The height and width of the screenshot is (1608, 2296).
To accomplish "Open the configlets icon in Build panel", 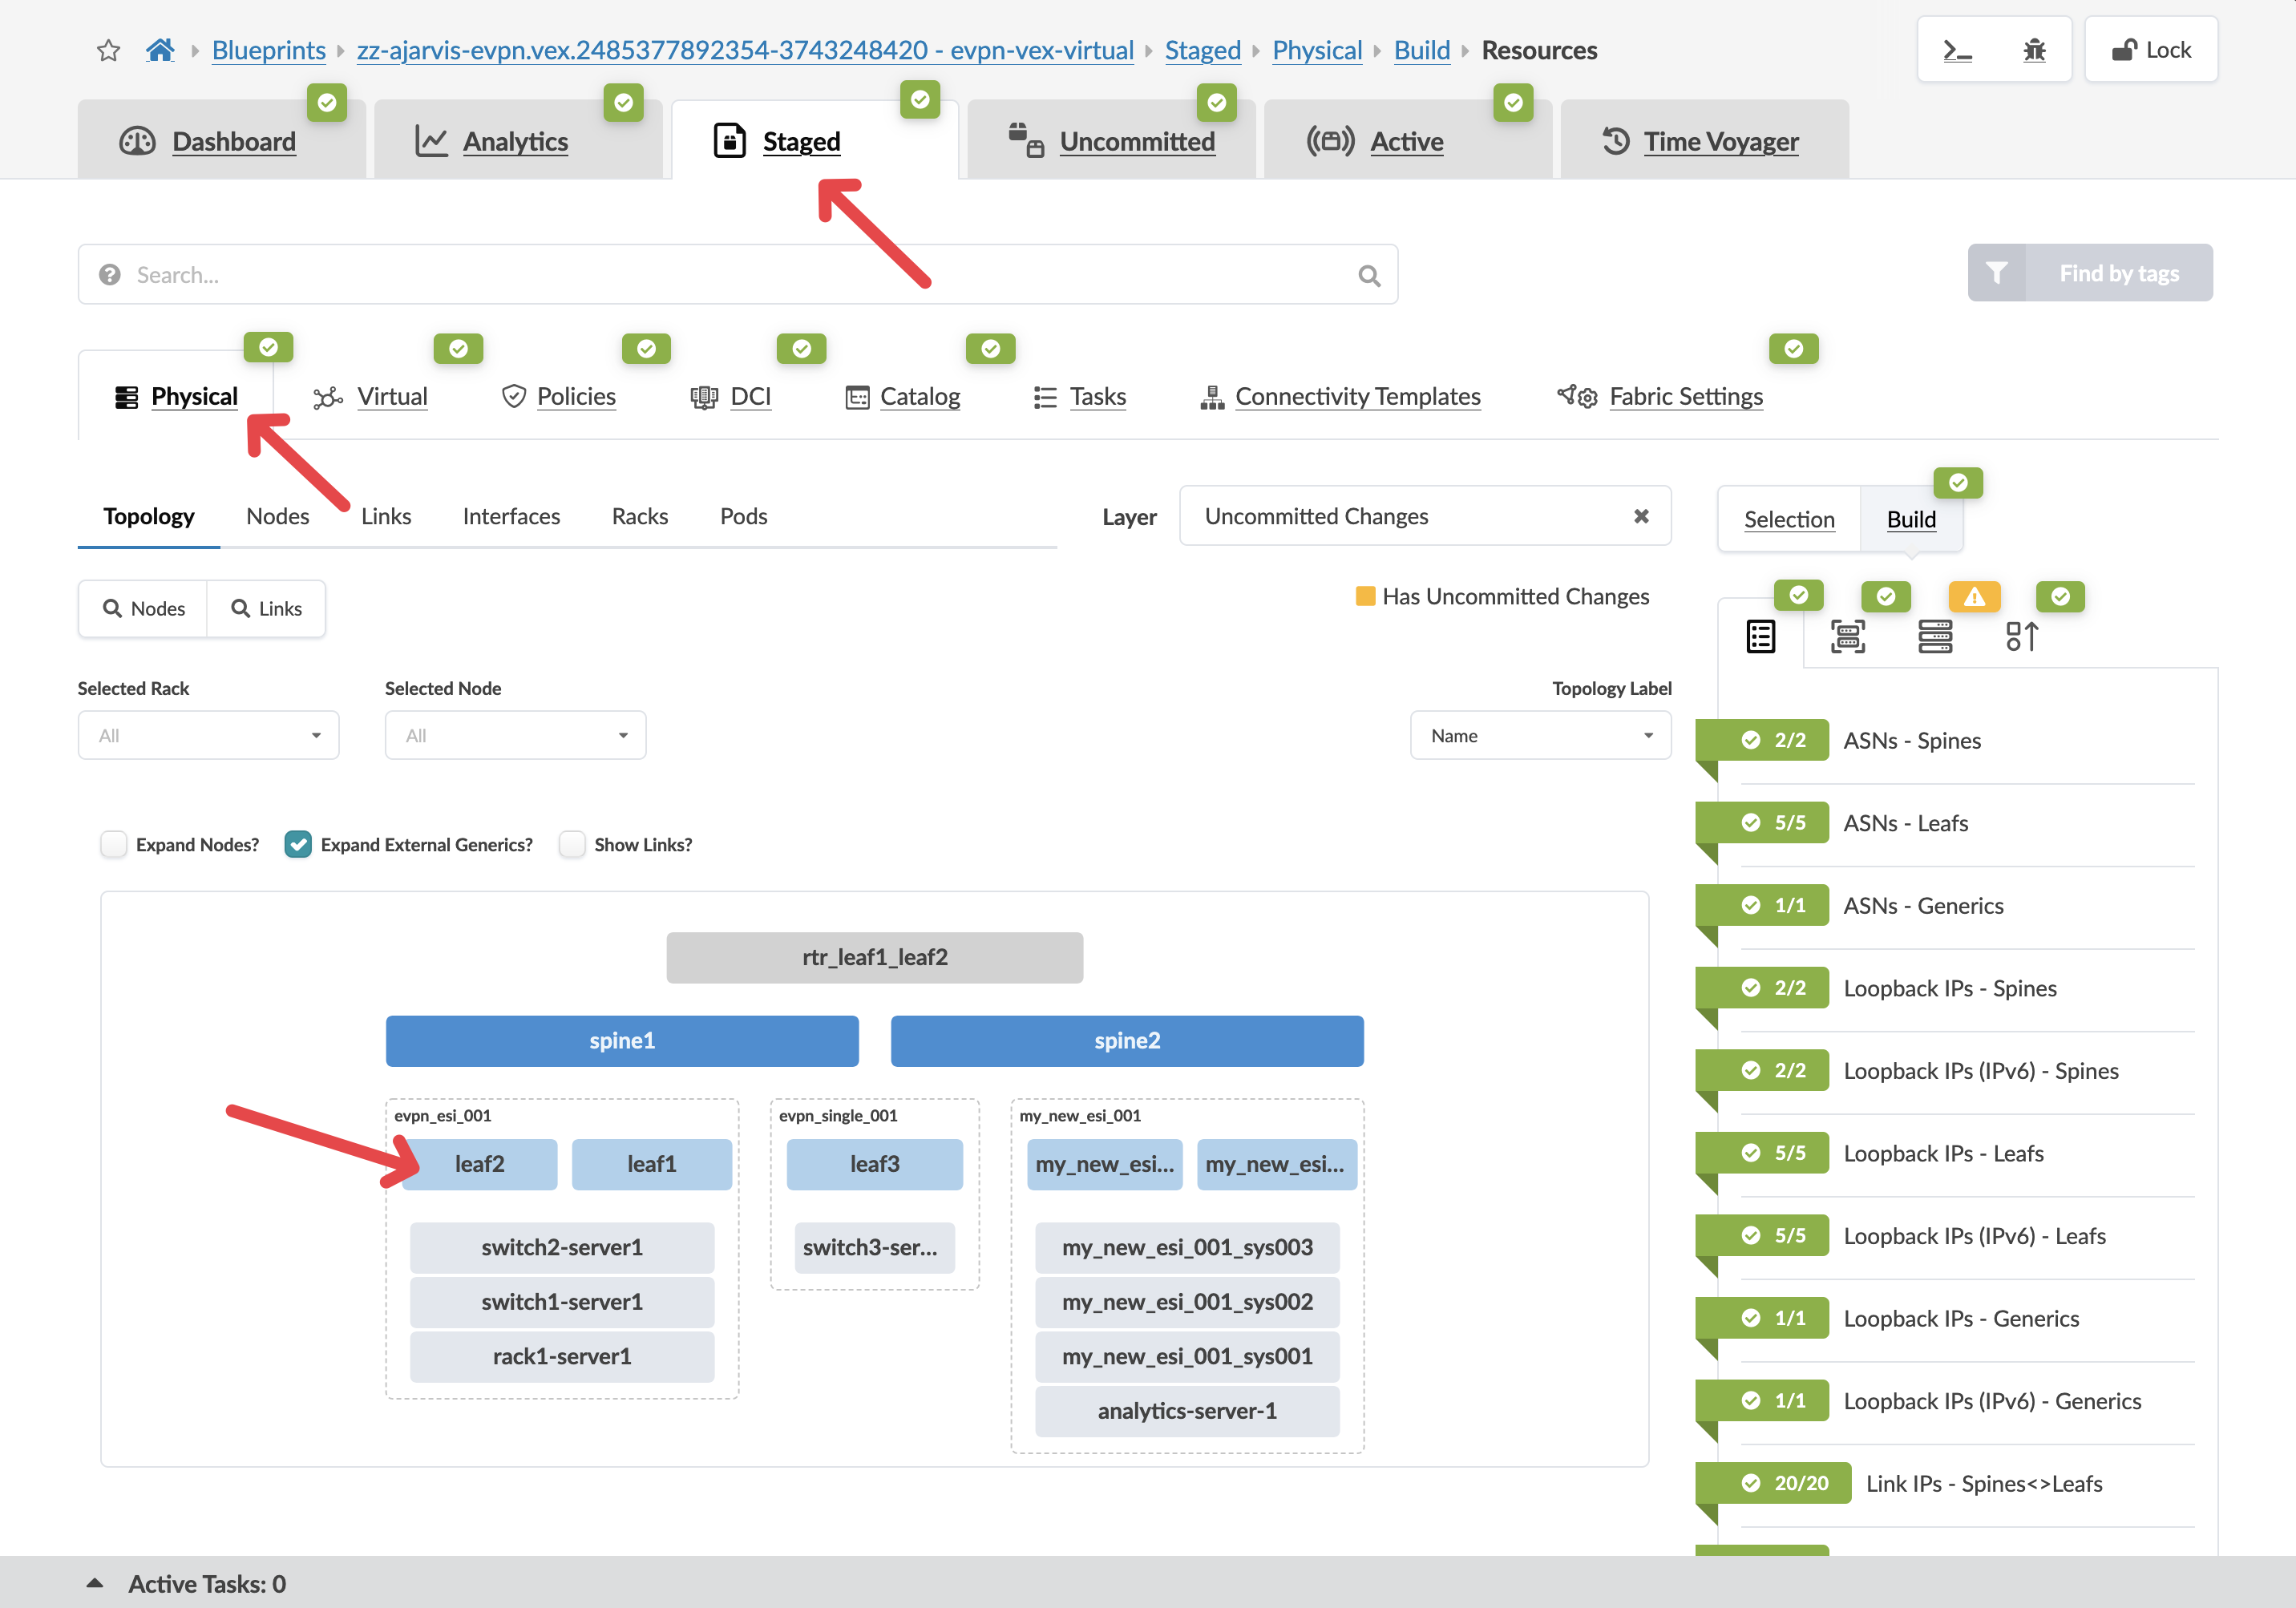I will [x=2021, y=636].
